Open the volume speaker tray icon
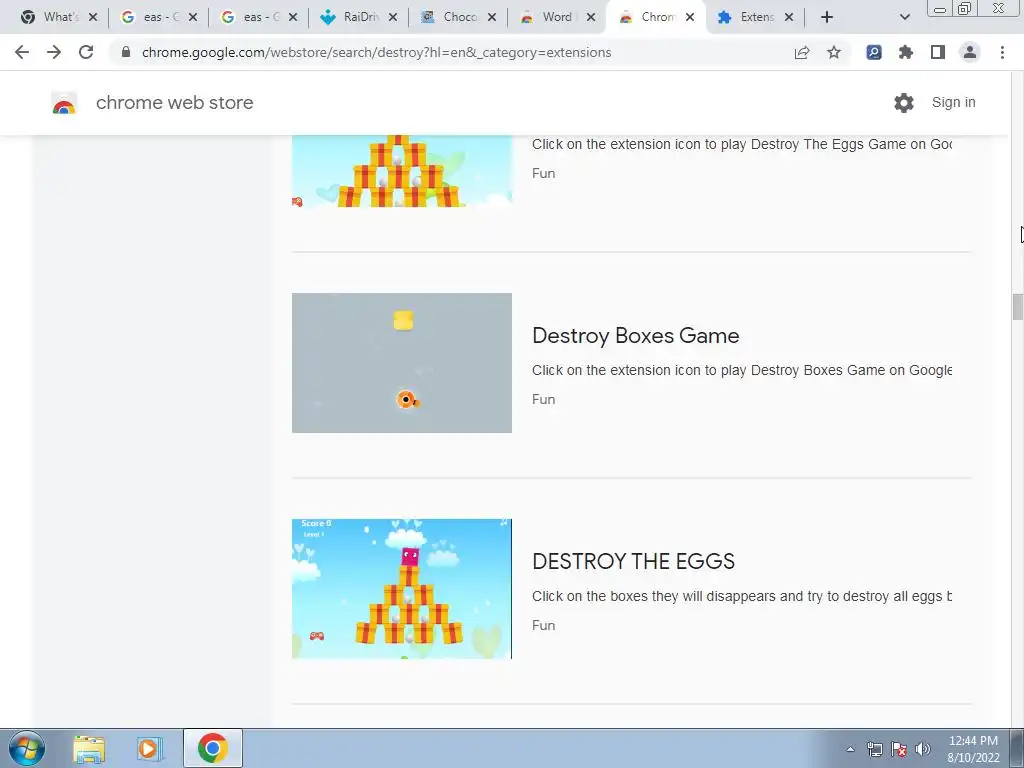The height and width of the screenshot is (768, 1024). (x=923, y=749)
